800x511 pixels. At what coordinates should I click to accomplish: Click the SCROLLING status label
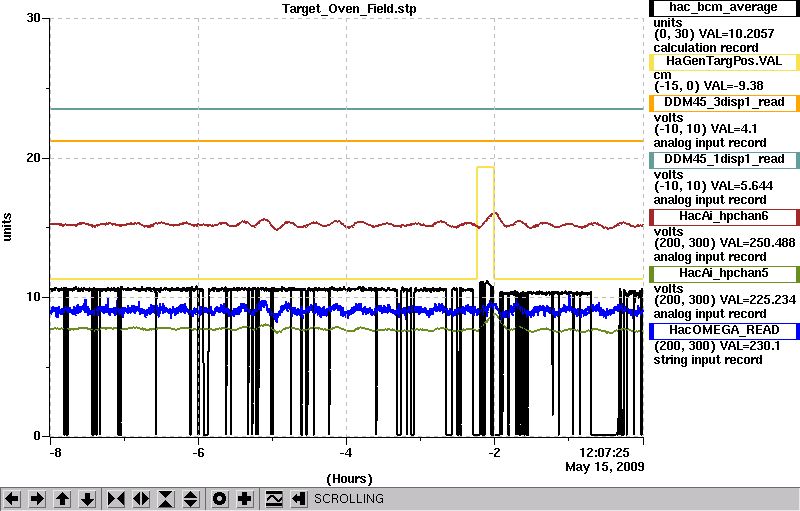tap(348, 499)
